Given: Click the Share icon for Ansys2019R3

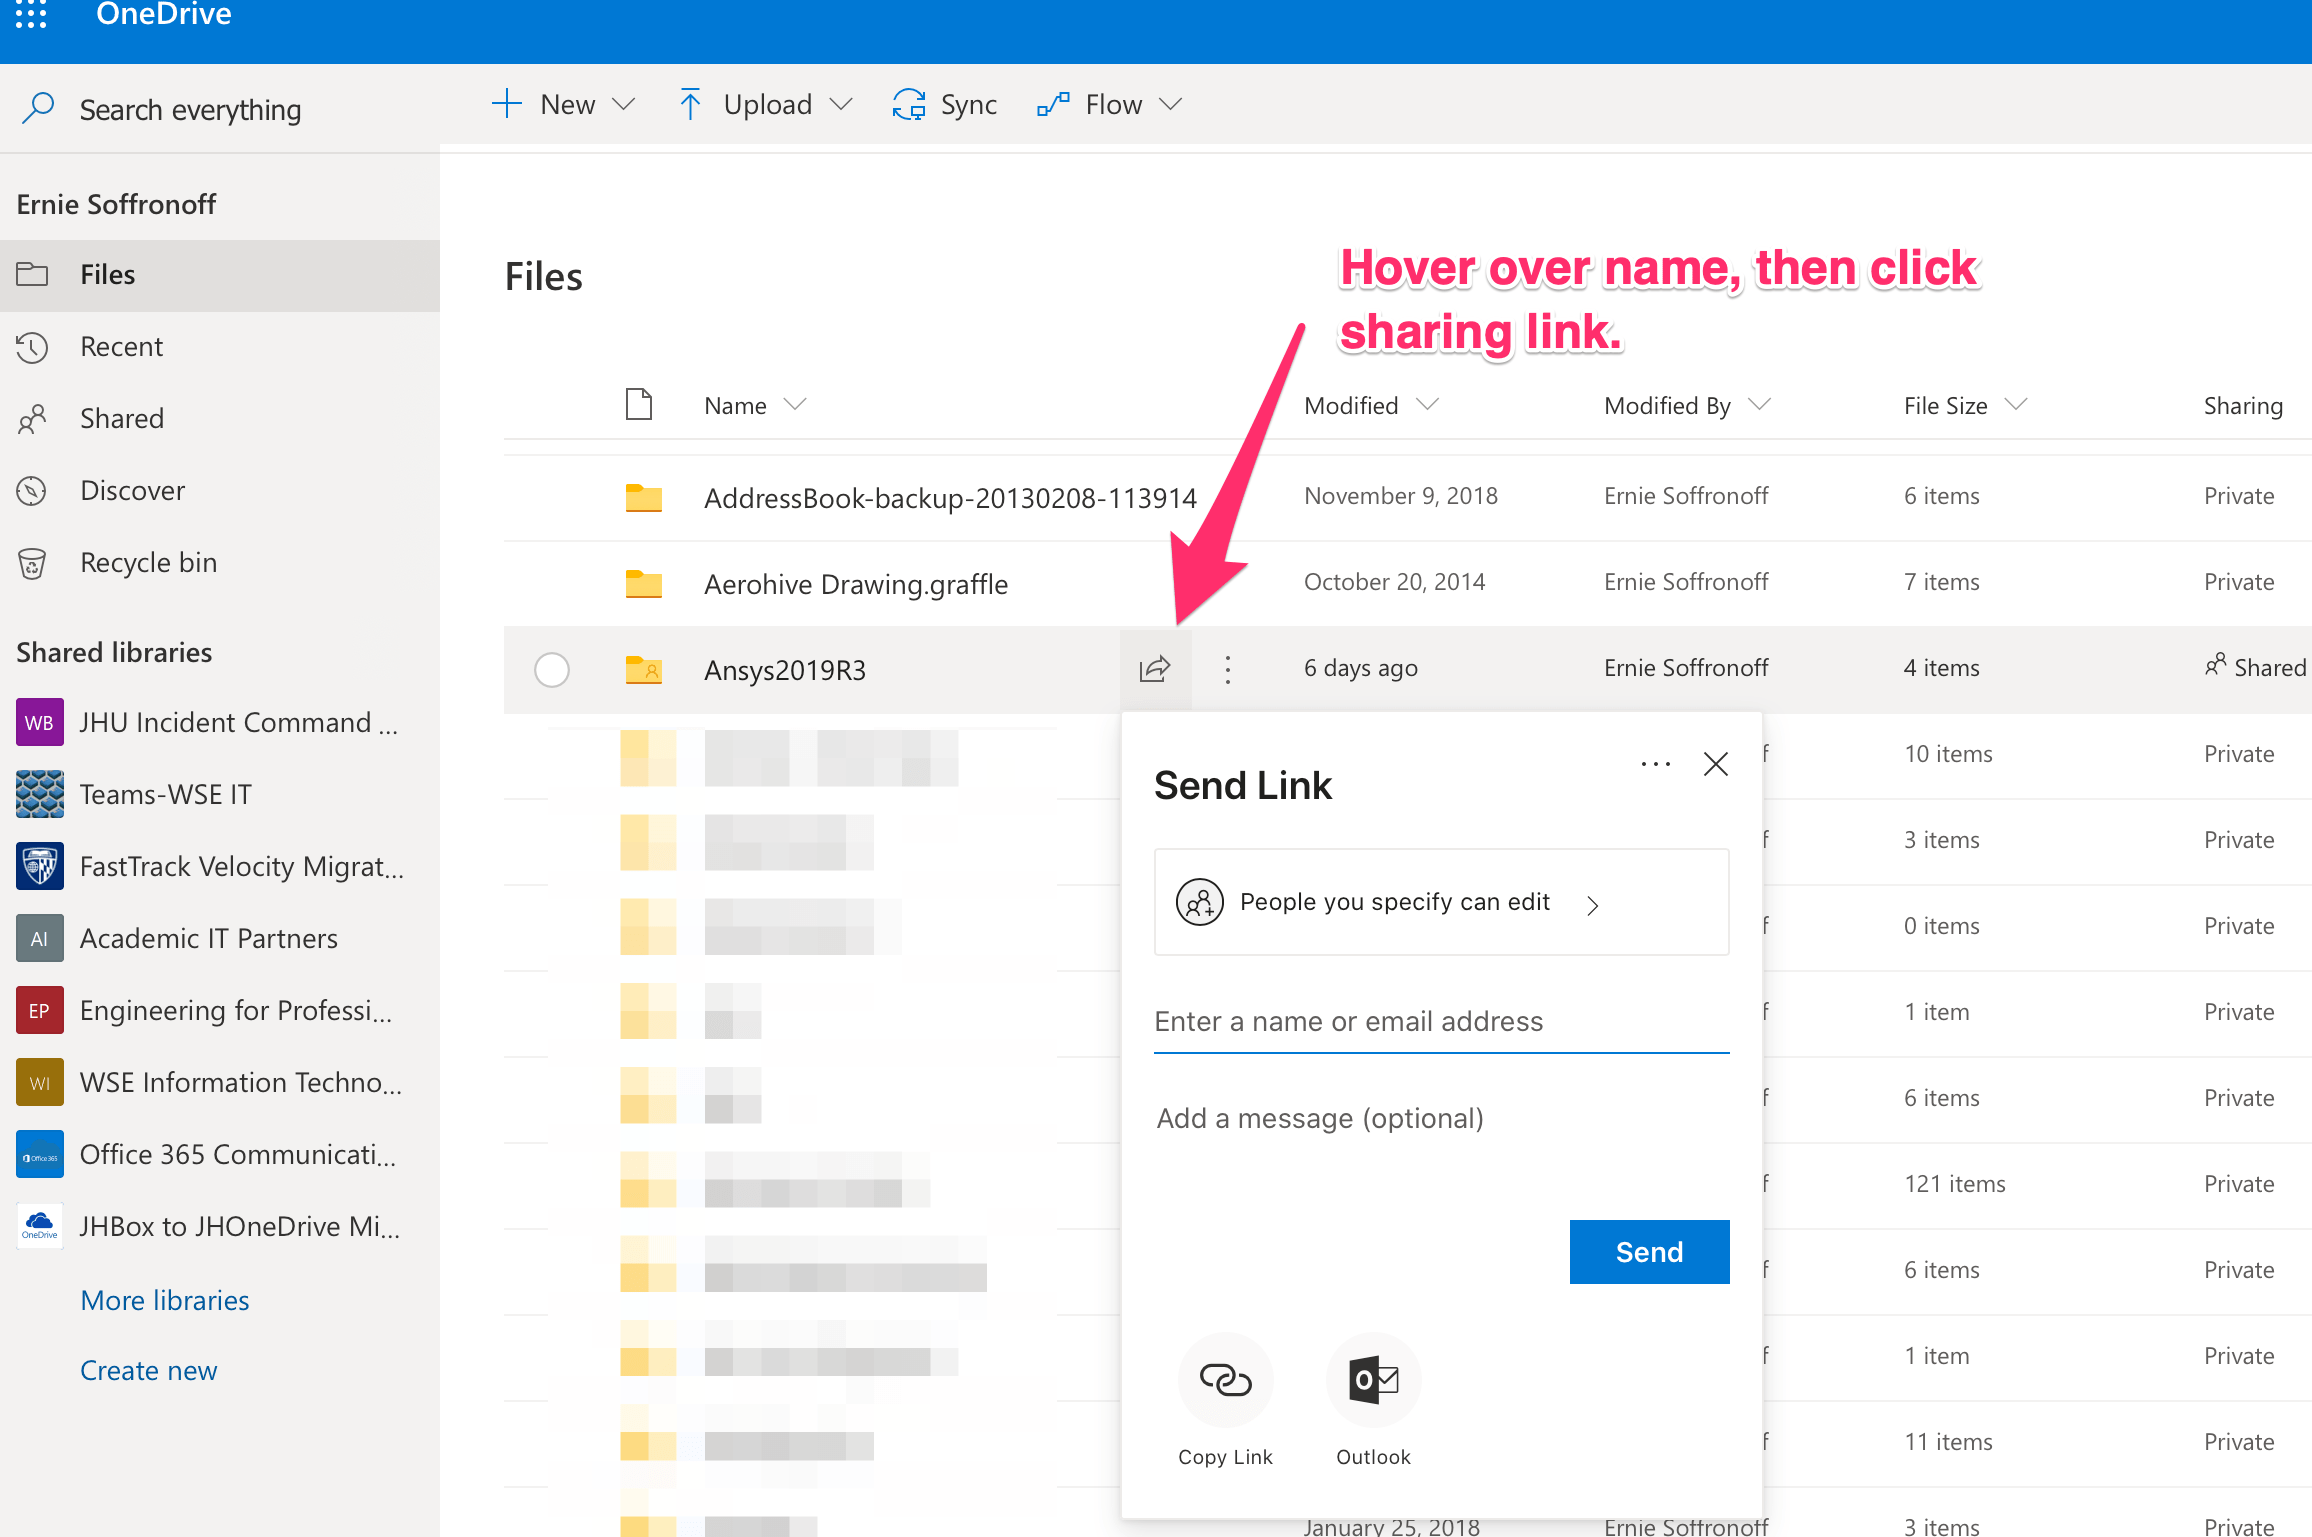Looking at the screenshot, I should (1154, 667).
